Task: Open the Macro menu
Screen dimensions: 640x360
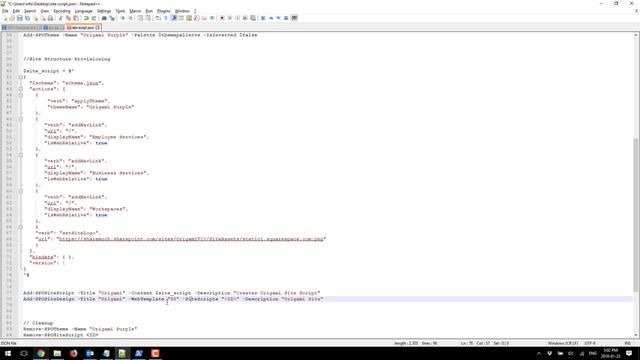Action: point(135,11)
